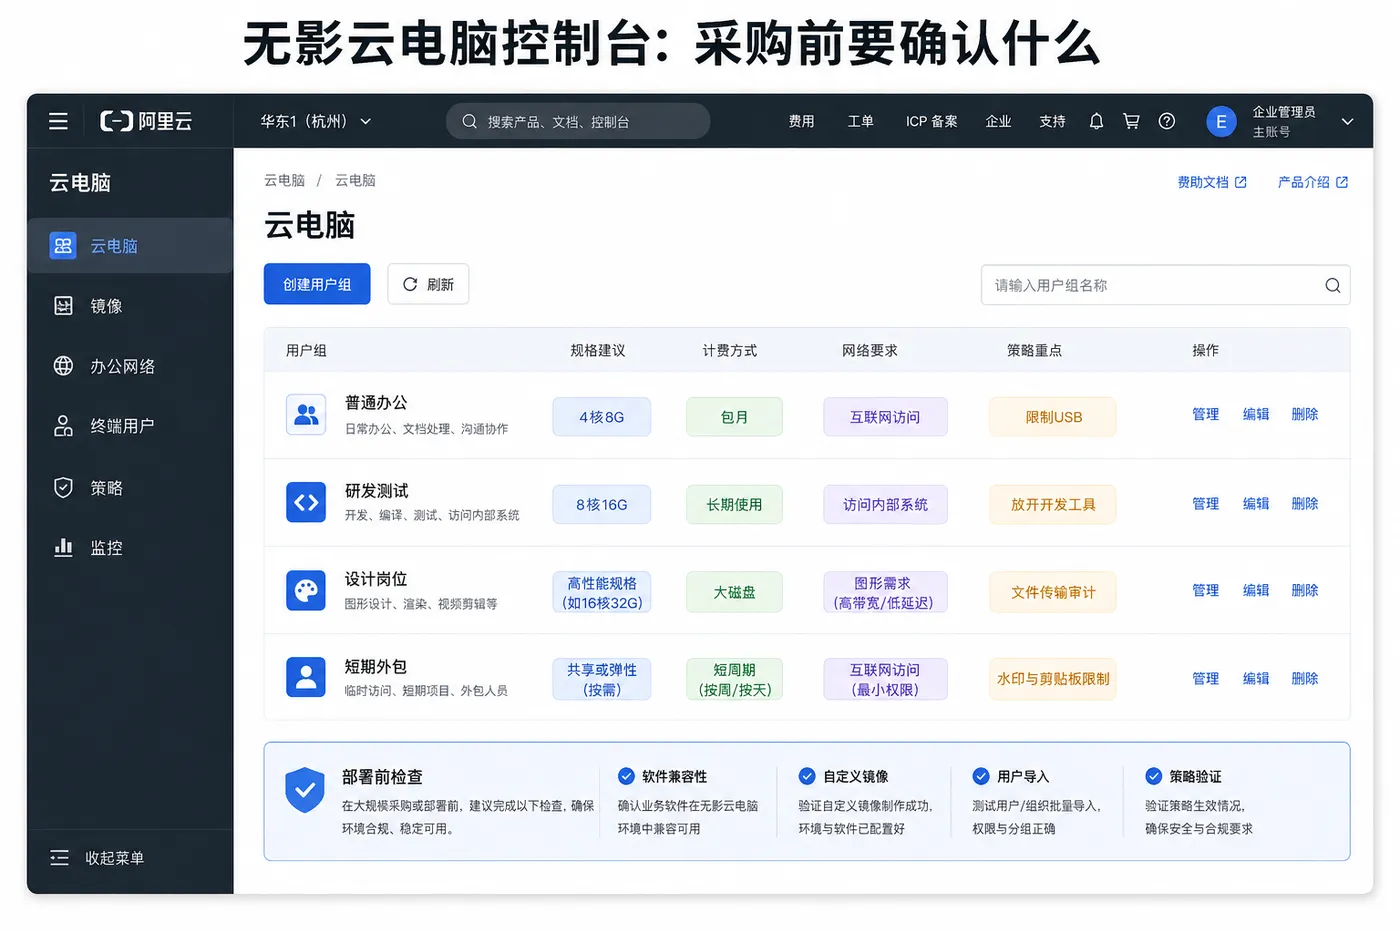Click the 终端用户 person icon

point(63,426)
